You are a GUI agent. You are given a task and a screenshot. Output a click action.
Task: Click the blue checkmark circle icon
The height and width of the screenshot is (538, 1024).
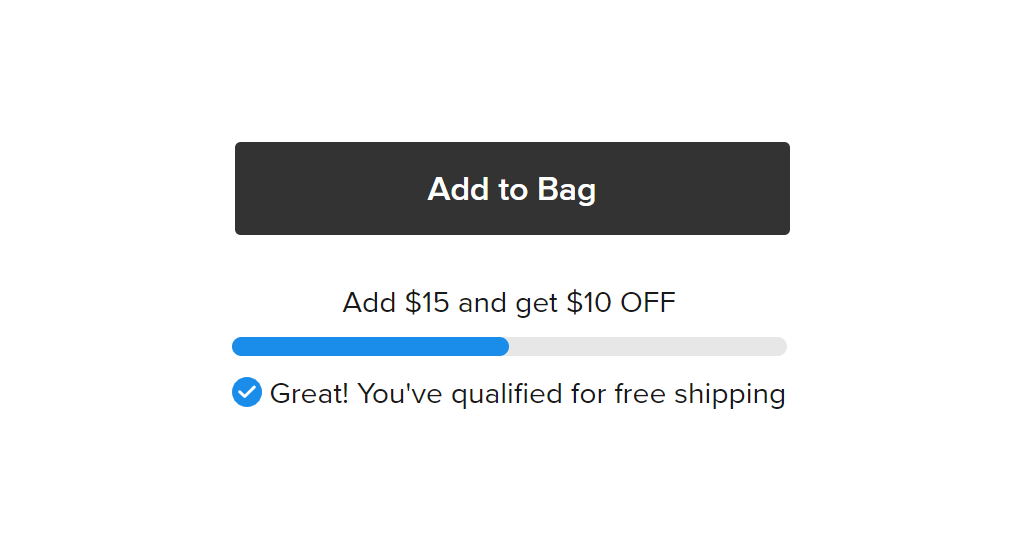247,392
